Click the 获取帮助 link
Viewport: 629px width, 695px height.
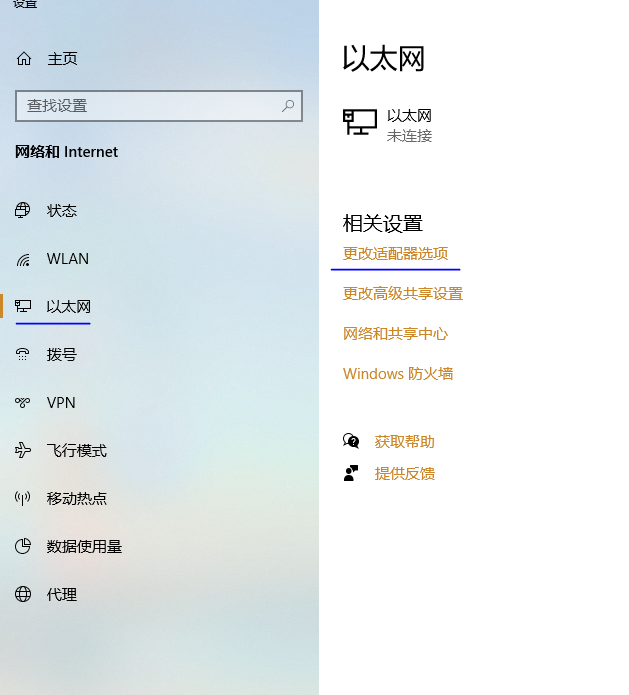point(405,441)
